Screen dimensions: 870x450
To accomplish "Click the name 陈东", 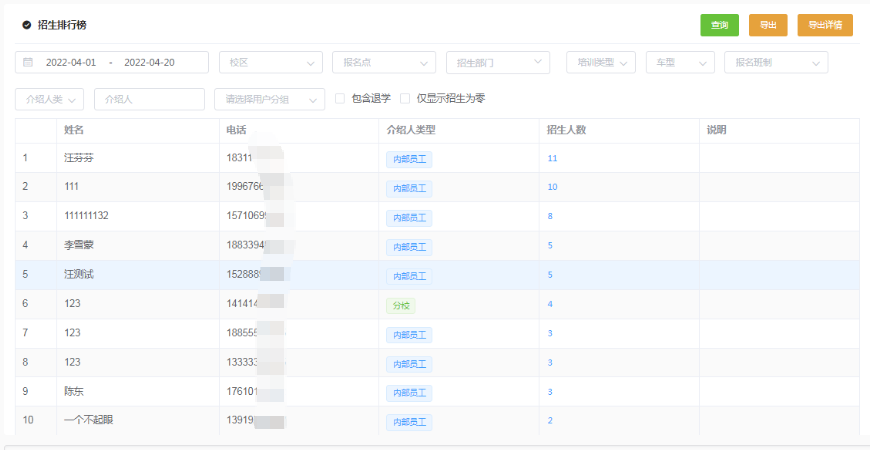I will [x=74, y=391].
